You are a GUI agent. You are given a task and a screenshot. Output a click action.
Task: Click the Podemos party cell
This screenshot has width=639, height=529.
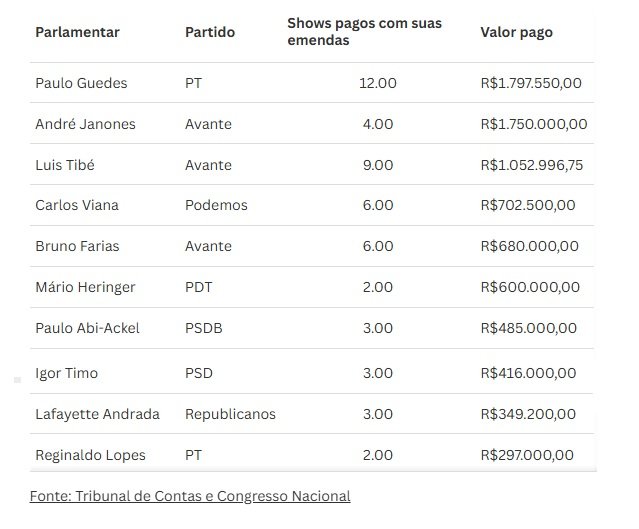(216, 205)
